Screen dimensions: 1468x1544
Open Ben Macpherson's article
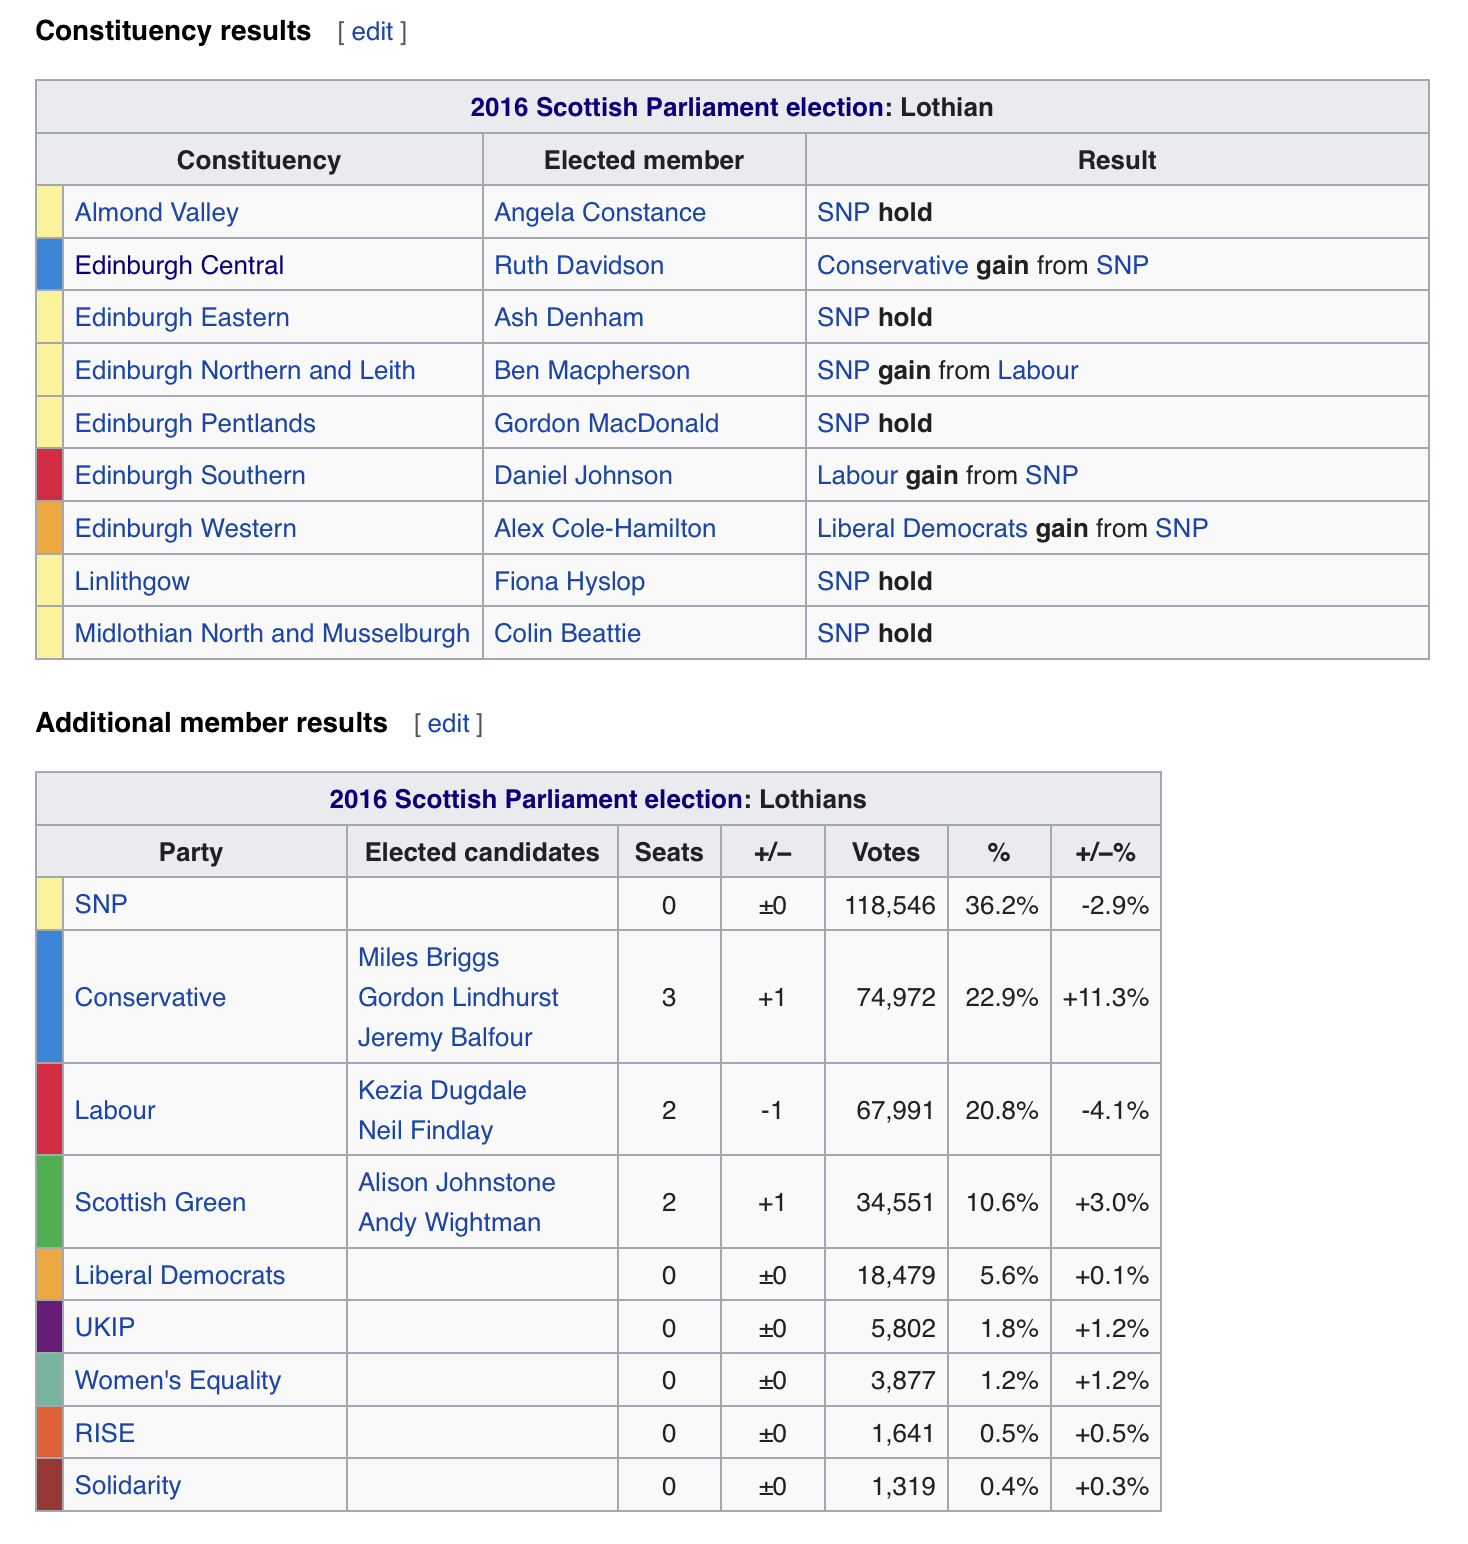(592, 370)
